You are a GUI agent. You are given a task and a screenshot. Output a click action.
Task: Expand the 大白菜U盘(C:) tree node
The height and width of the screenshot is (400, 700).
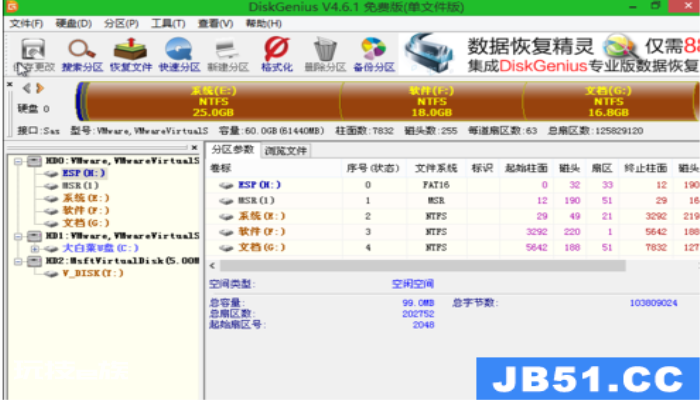coord(35,249)
